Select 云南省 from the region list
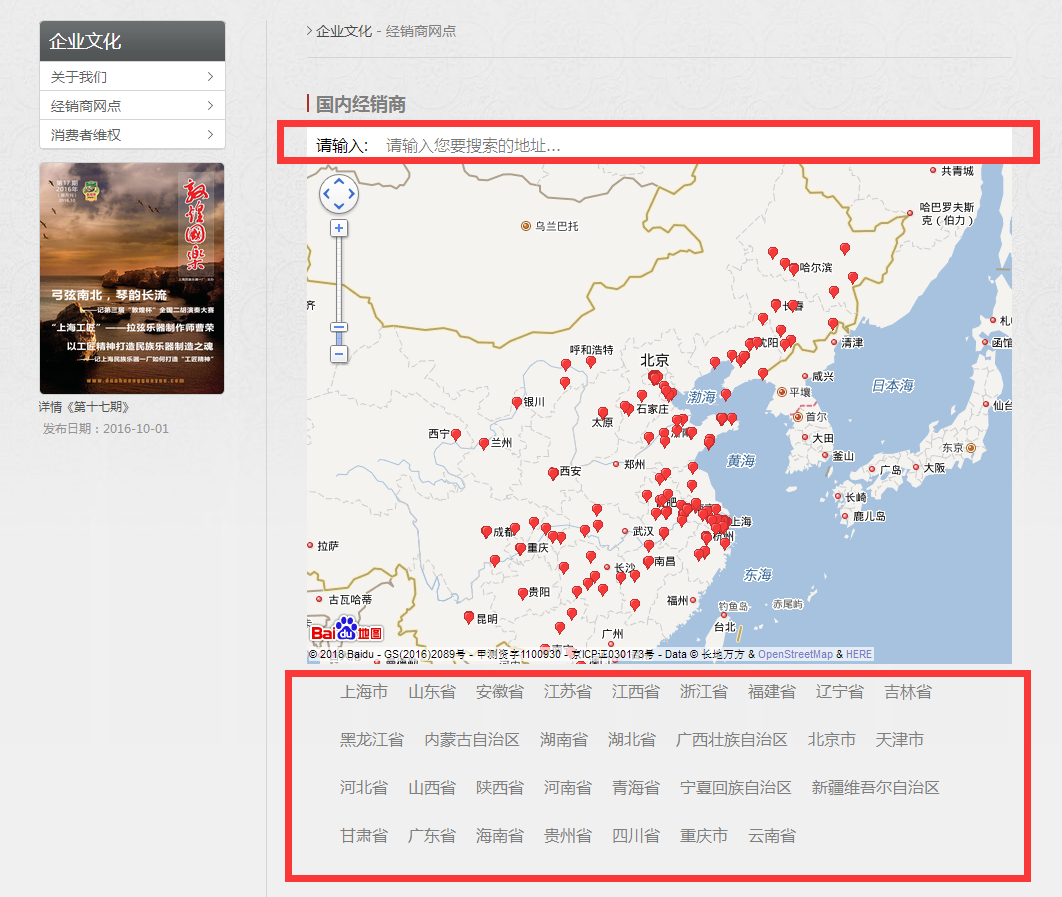 click(x=771, y=836)
